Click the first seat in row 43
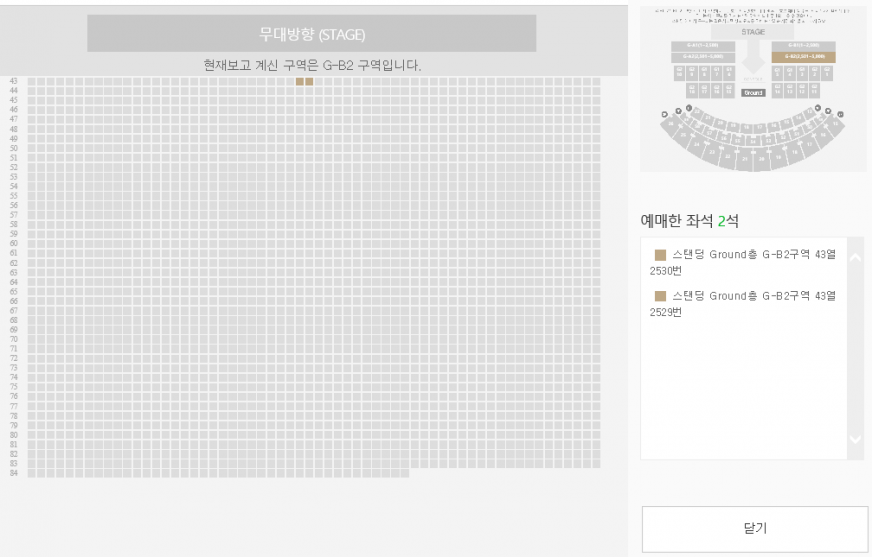Screen dimensions: 872x557 pos(32,81)
